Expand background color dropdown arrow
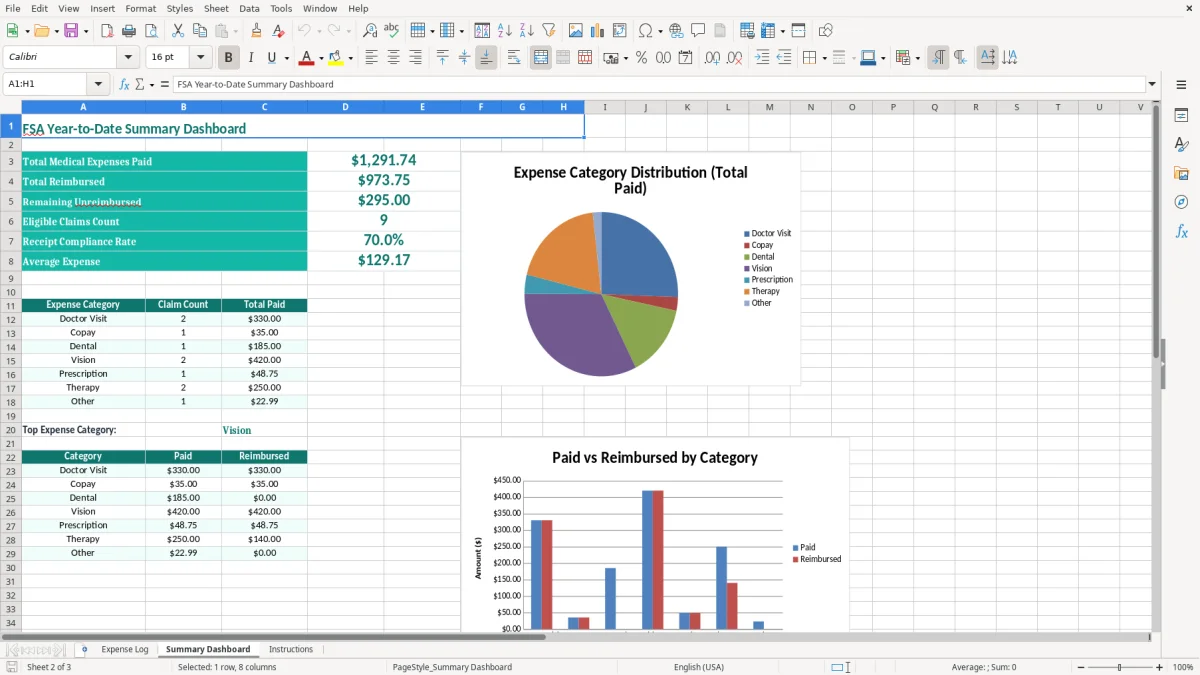1200x675 pixels. click(350, 58)
